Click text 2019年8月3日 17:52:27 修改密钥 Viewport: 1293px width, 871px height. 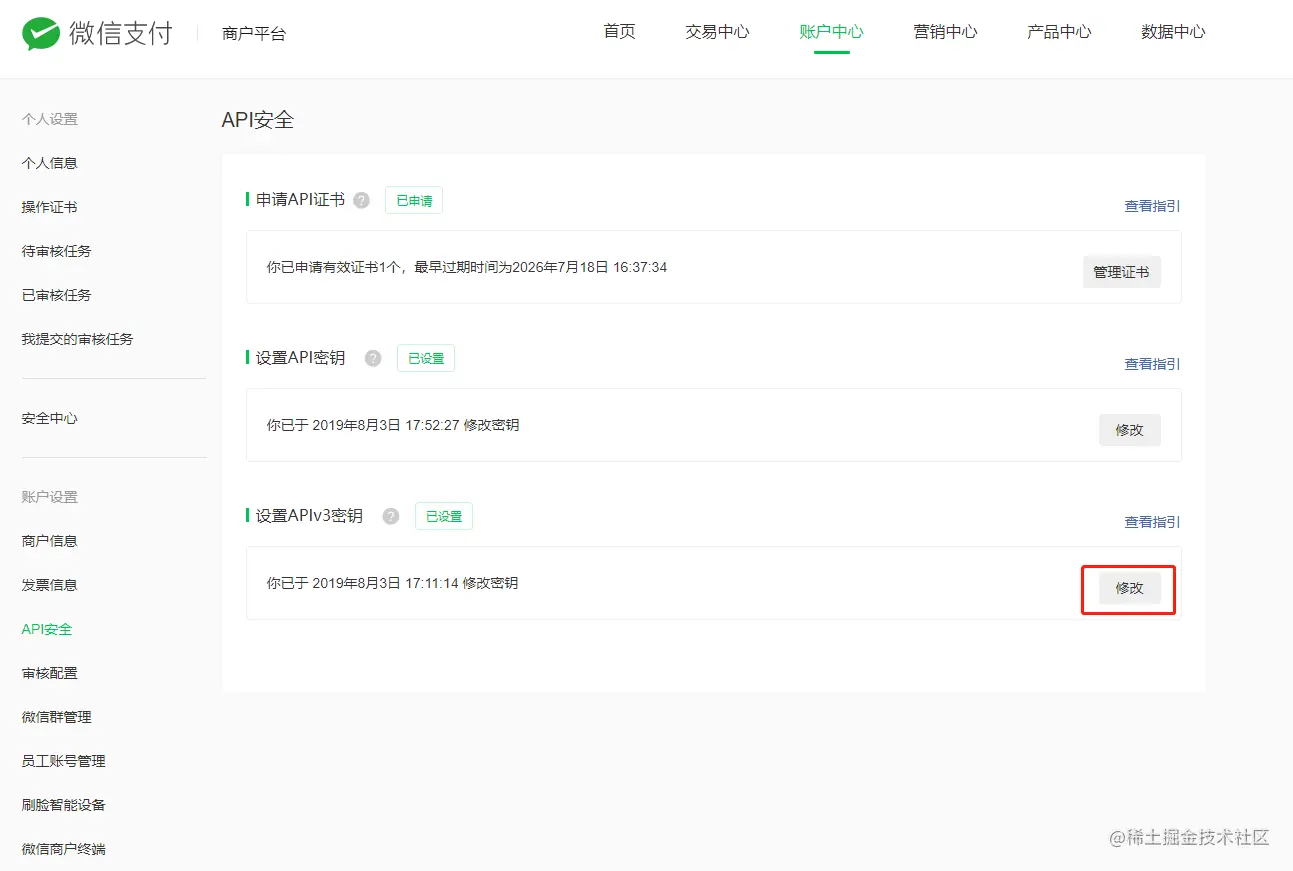coord(416,425)
